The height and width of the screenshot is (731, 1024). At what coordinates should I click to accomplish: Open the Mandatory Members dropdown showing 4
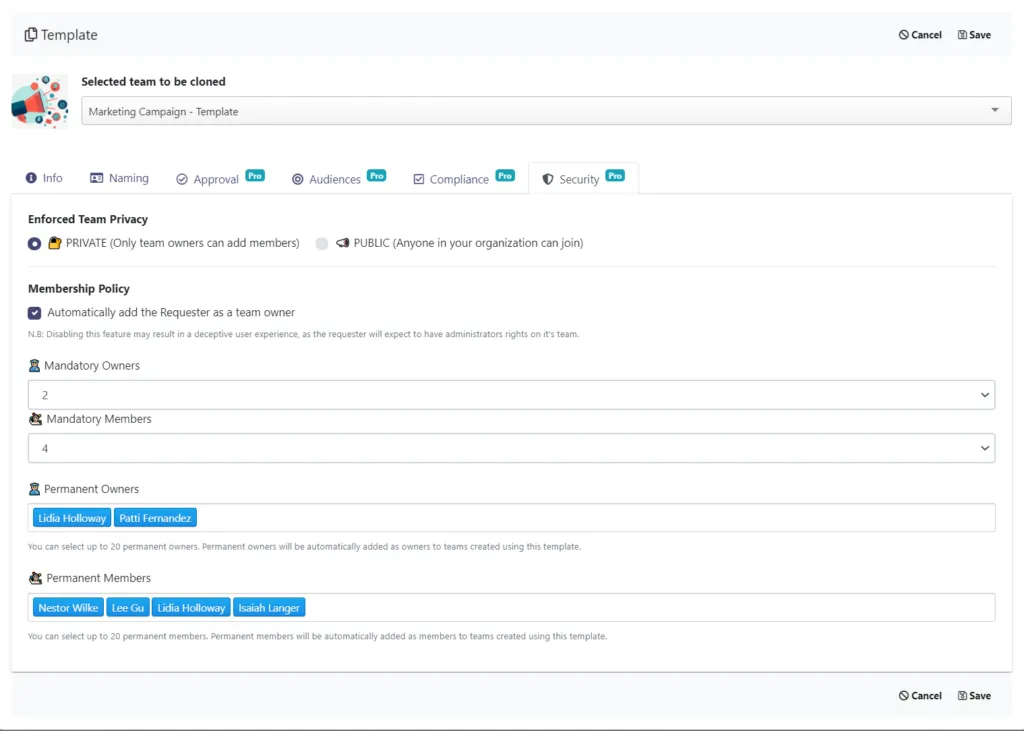511,448
